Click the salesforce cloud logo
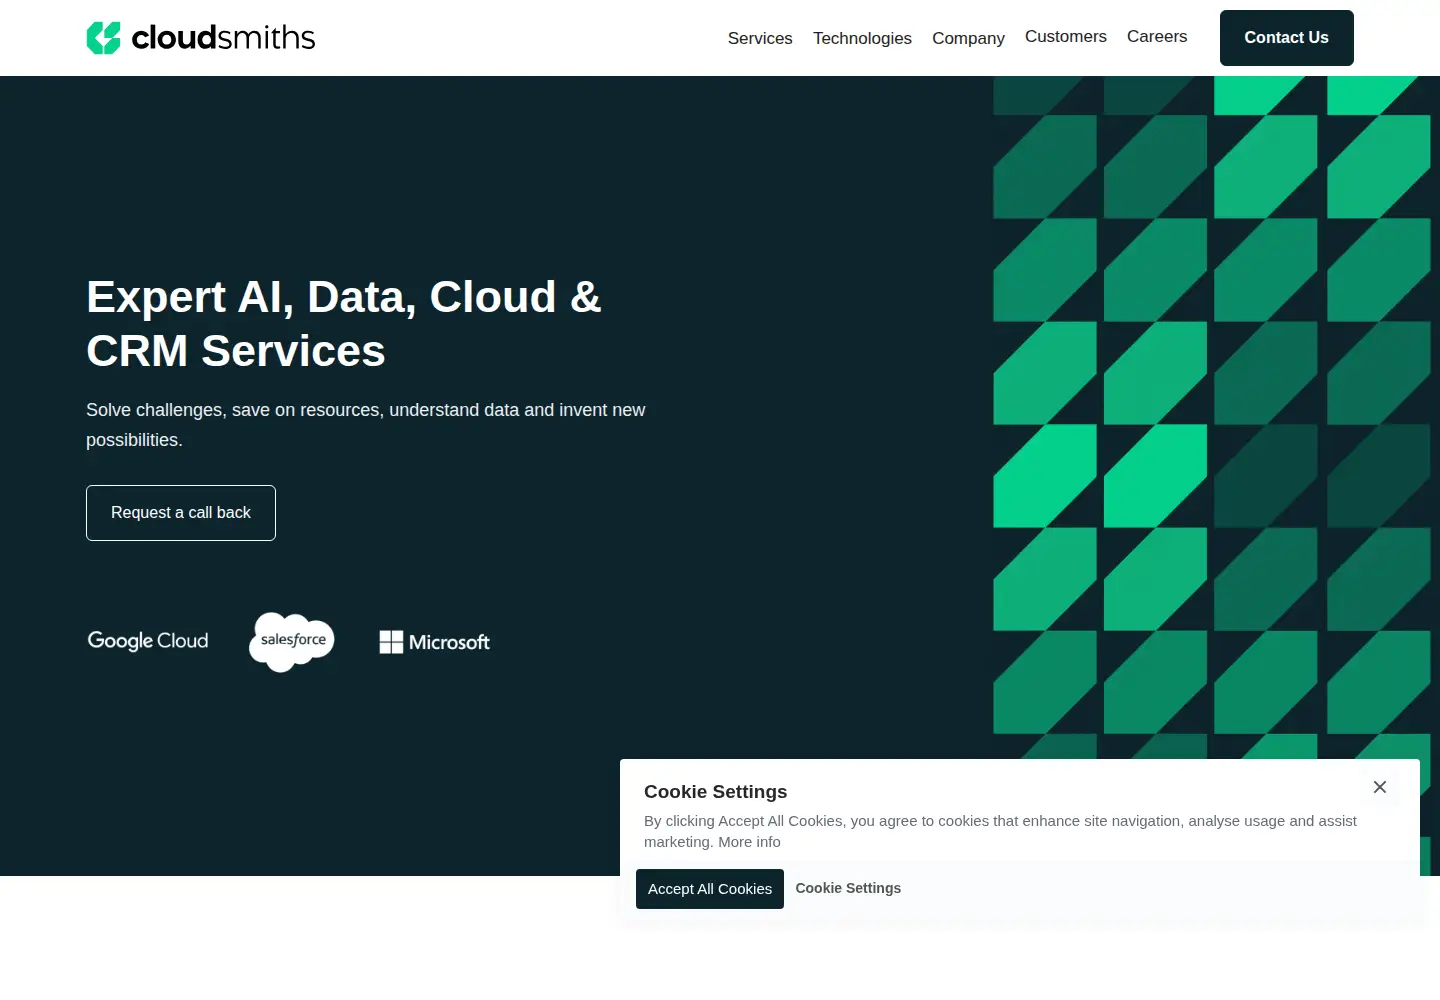The image size is (1440, 1000). 292,641
